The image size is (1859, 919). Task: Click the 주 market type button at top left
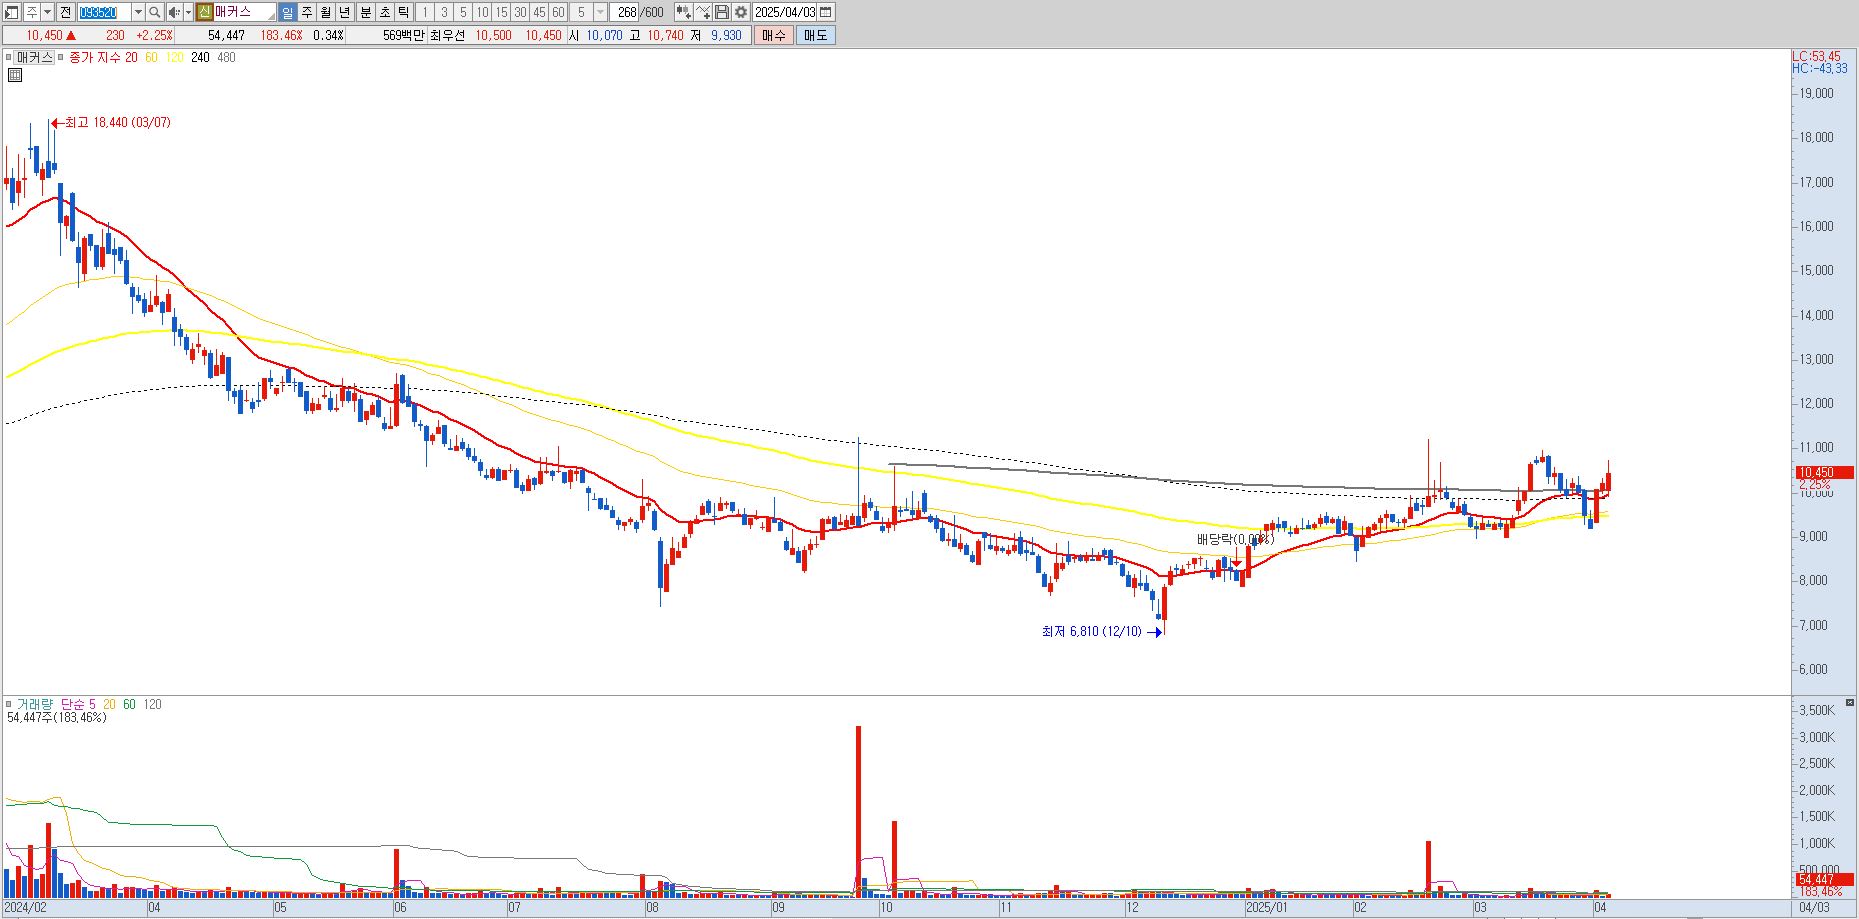(x=31, y=12)
